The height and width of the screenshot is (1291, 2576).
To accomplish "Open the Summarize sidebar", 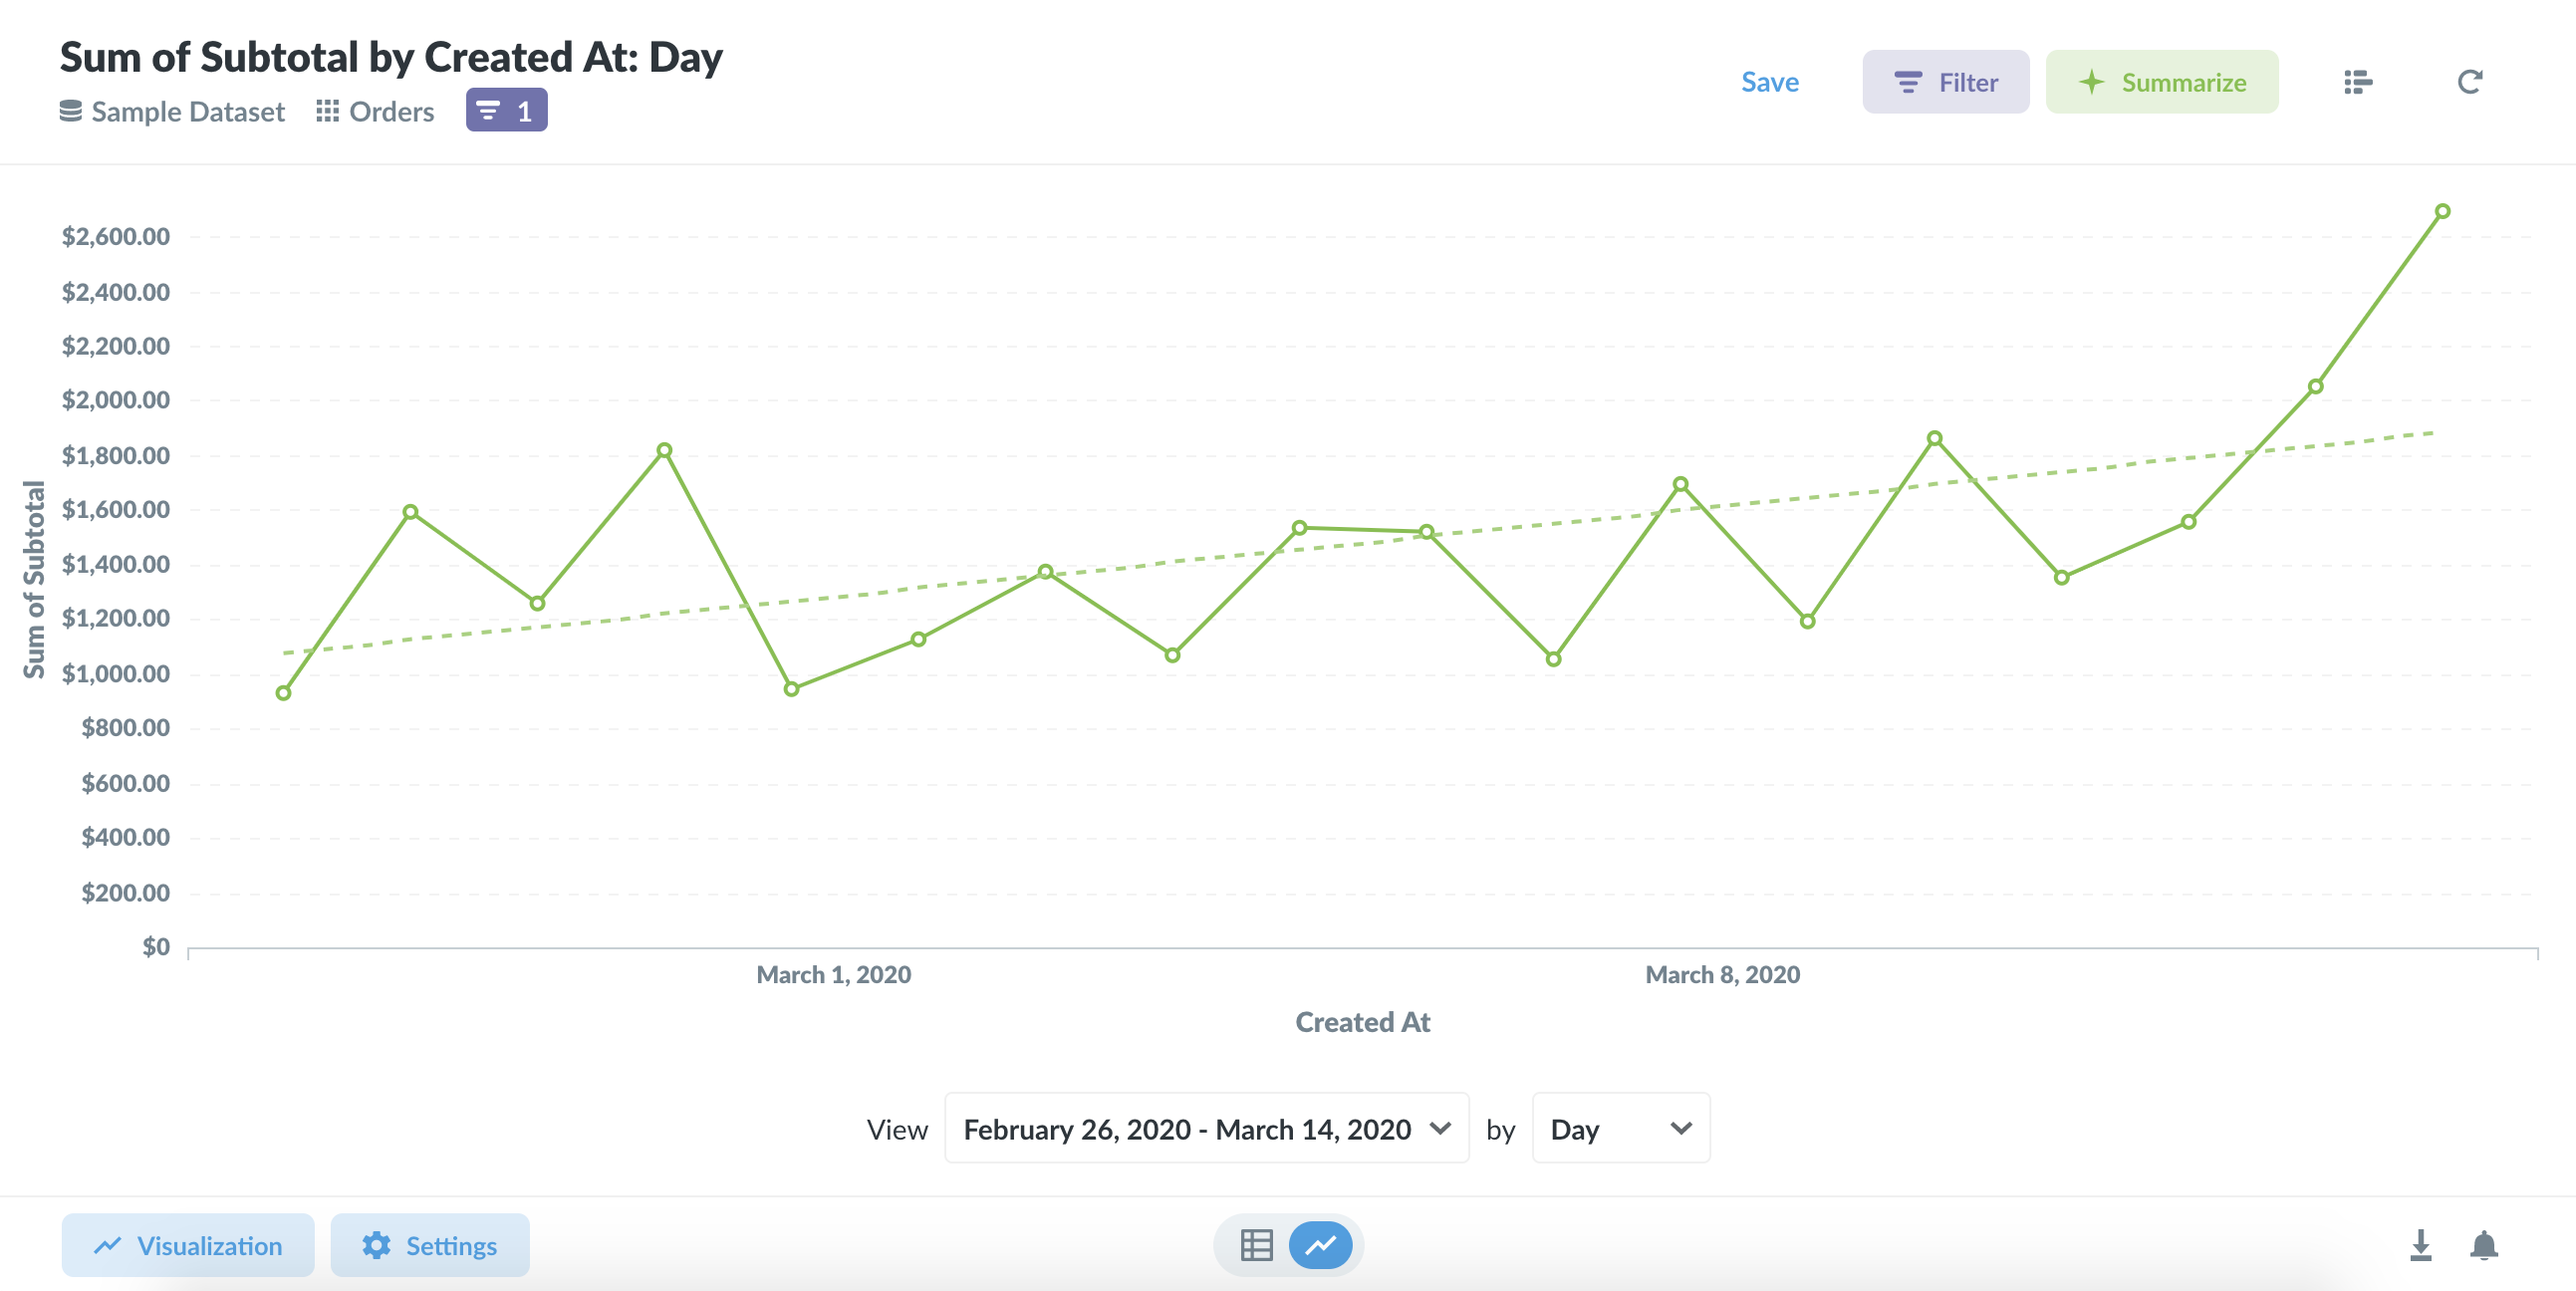I will (2162, 82).
